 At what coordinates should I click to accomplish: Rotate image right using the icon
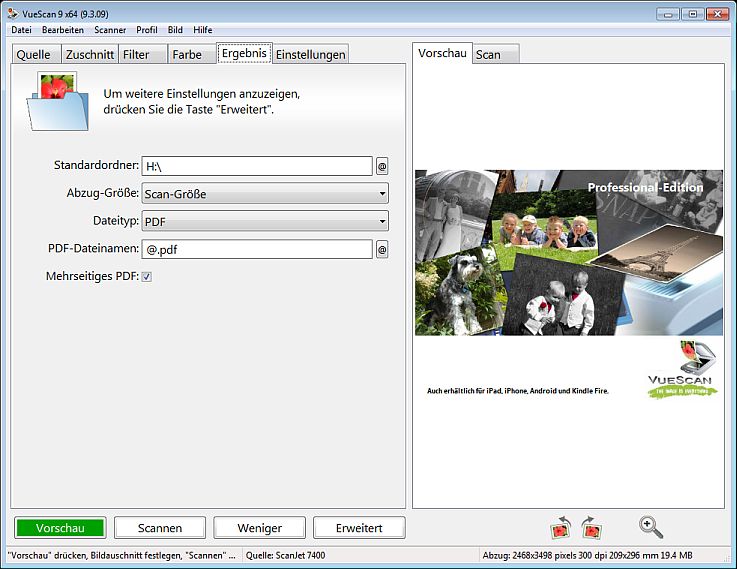pos(591,528)
